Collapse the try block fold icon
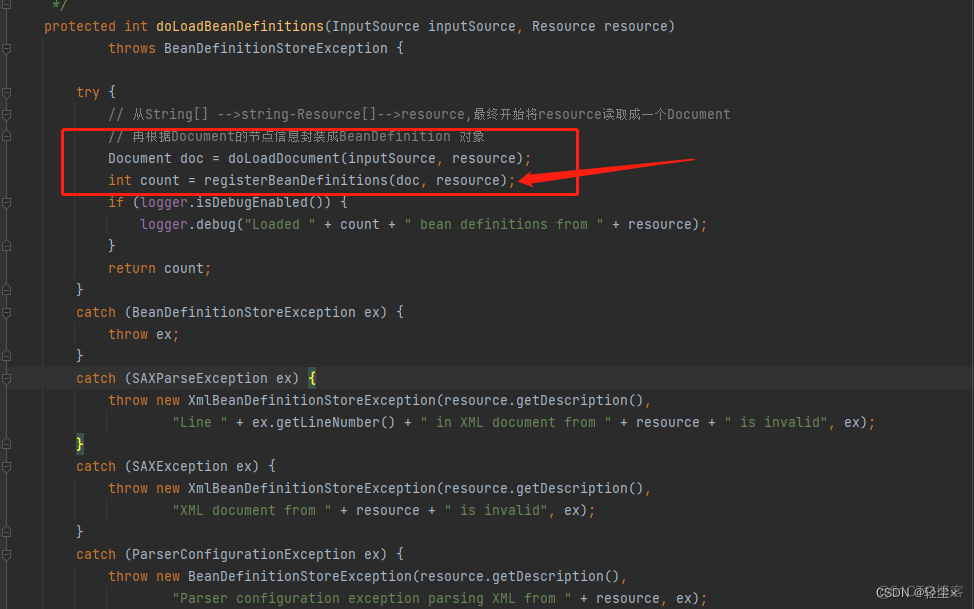Screen dimensions: 974x609 [8, 91]
